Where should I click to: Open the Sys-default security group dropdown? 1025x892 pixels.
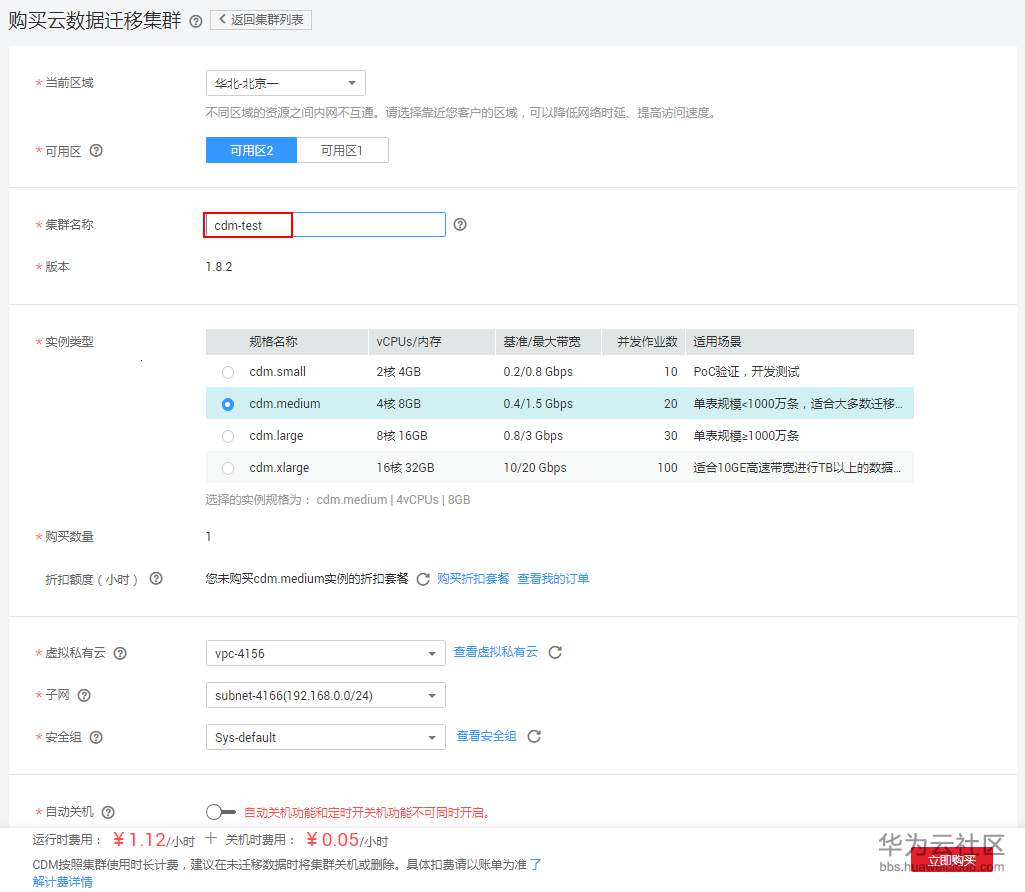point(326,737)
